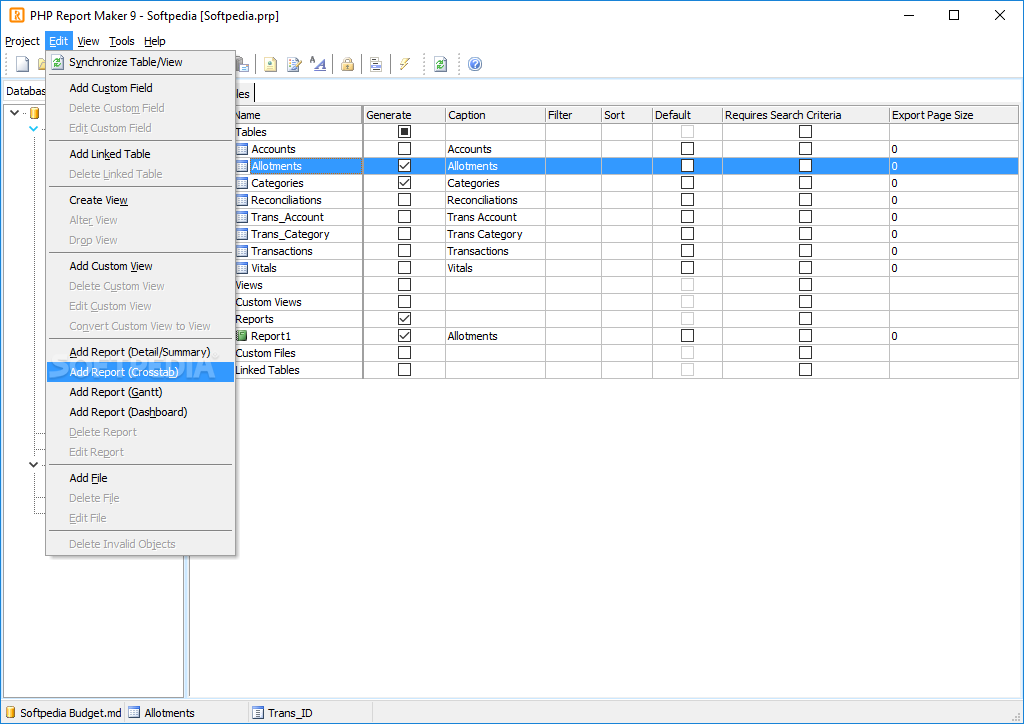Uncheck Generate checkbox for Report1
Image resolution: width=1024 pixels, height=724 pixels.
tap(404, 336)
